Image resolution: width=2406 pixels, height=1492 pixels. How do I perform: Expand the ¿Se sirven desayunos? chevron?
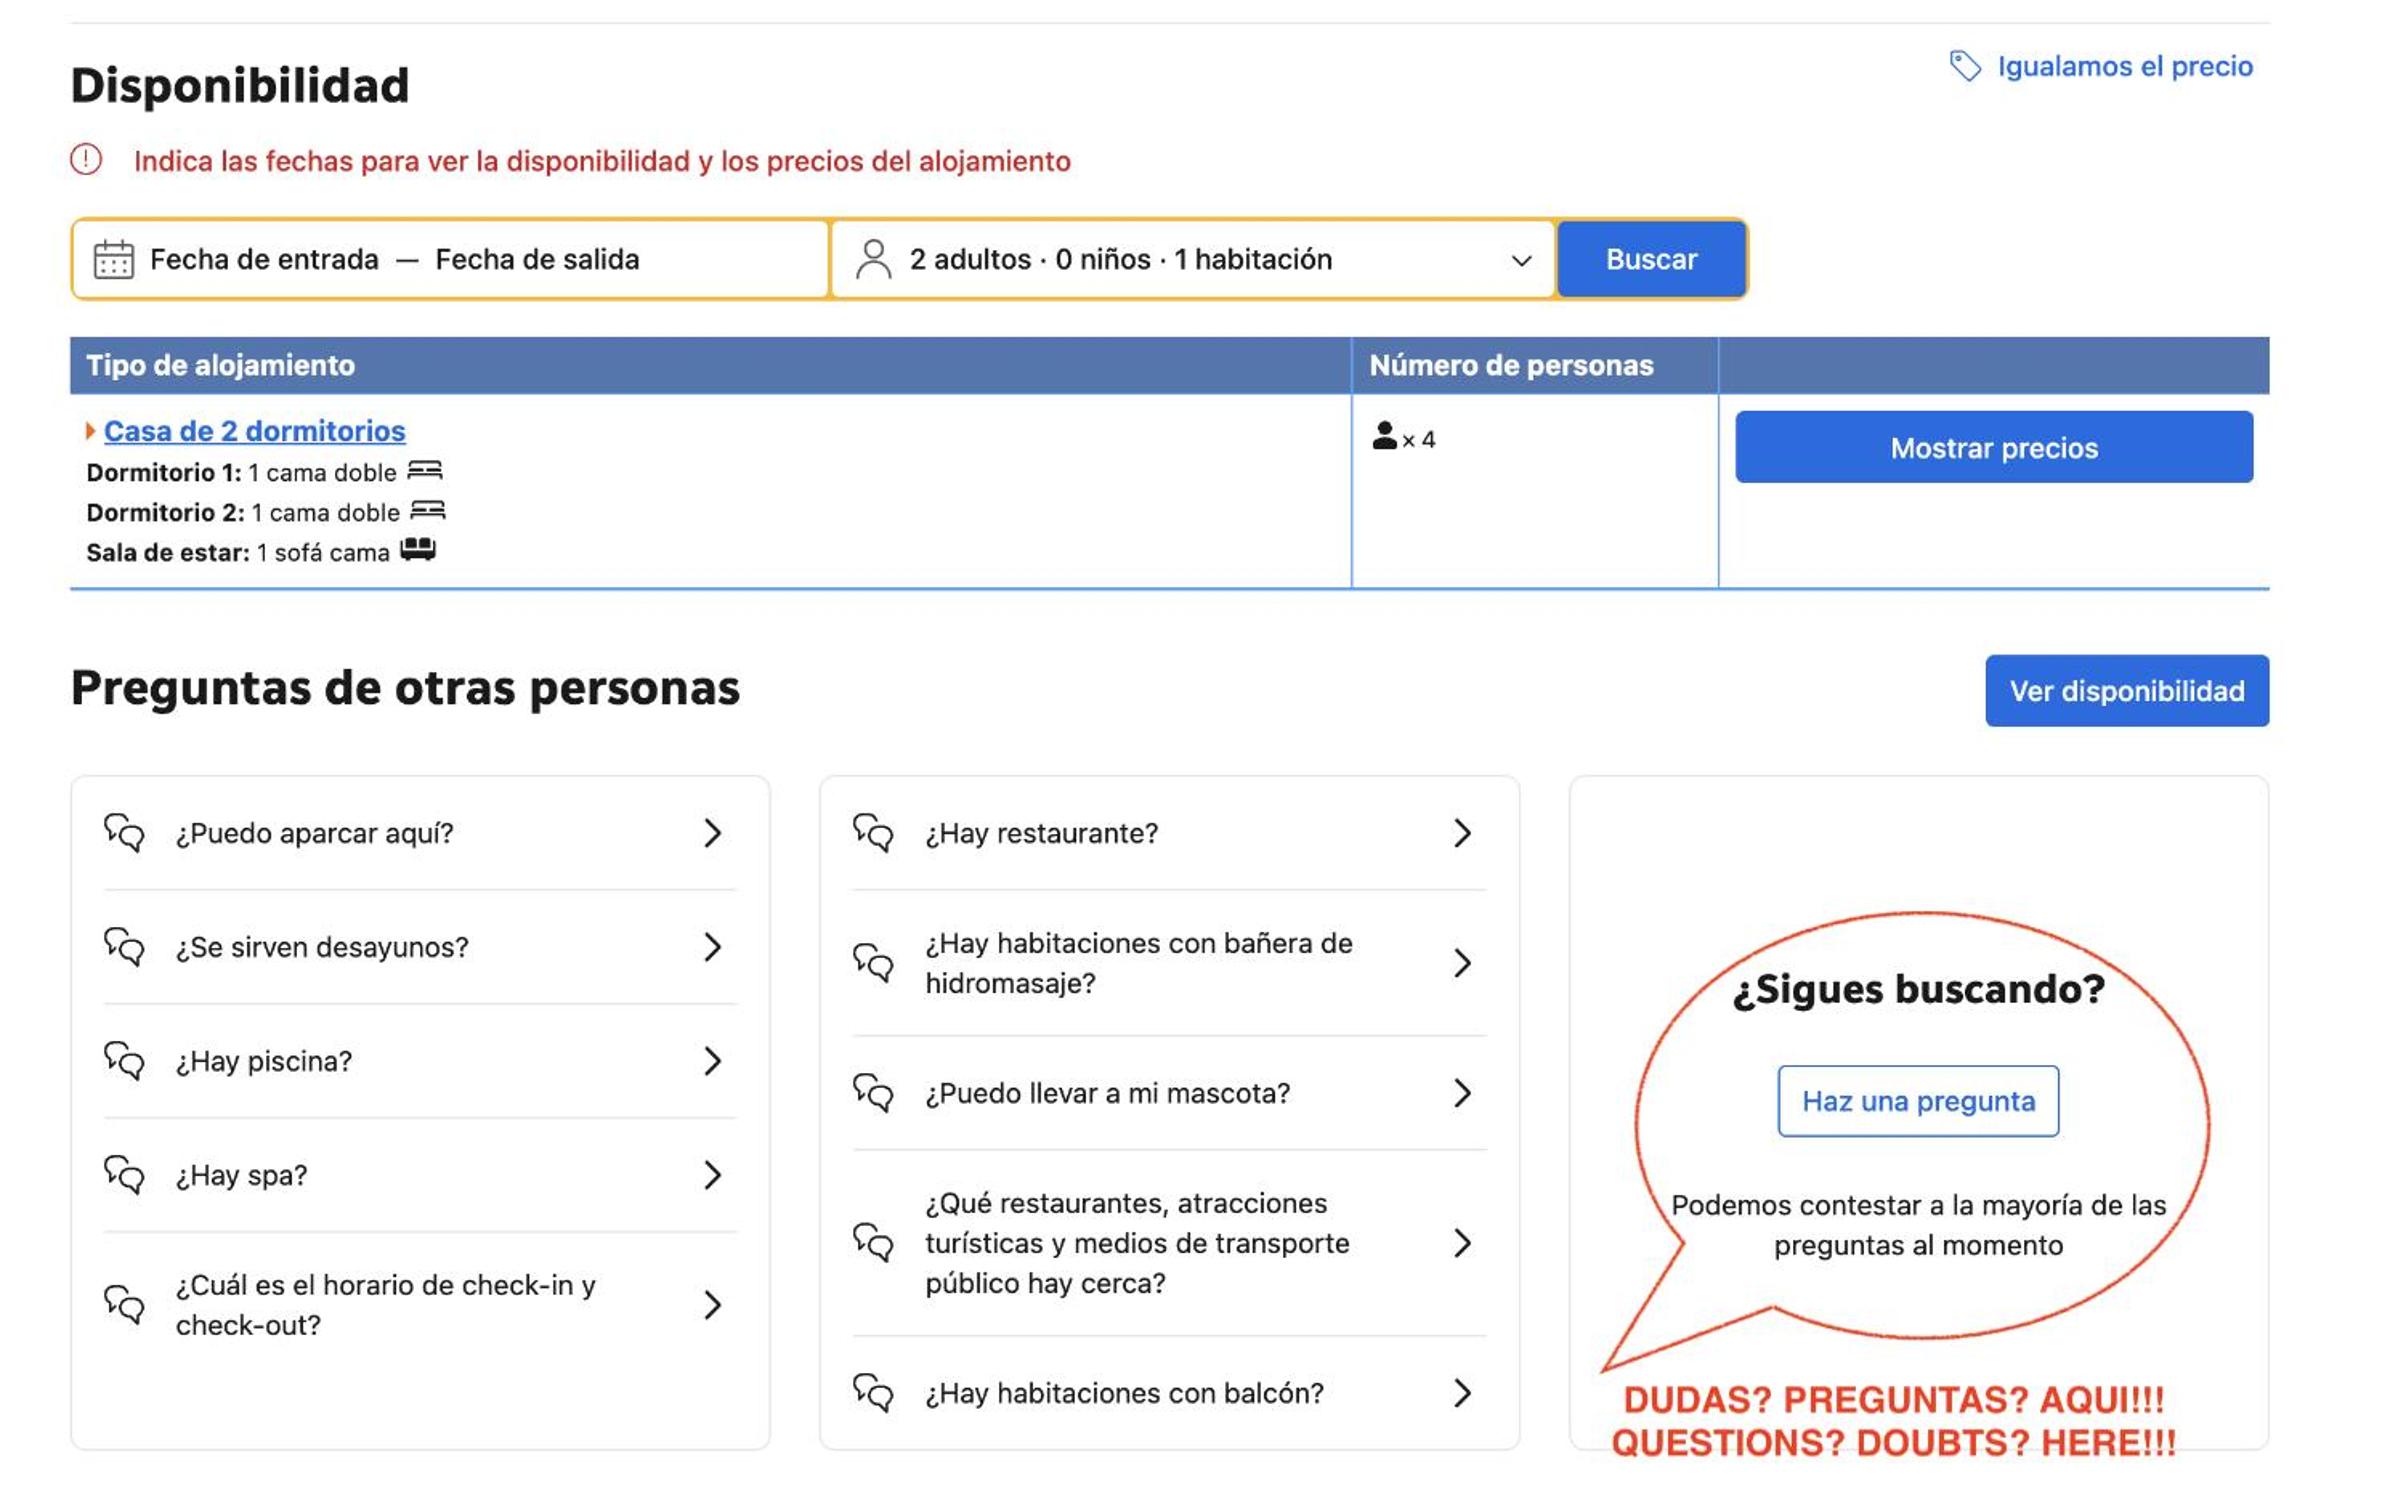(712, 946)
